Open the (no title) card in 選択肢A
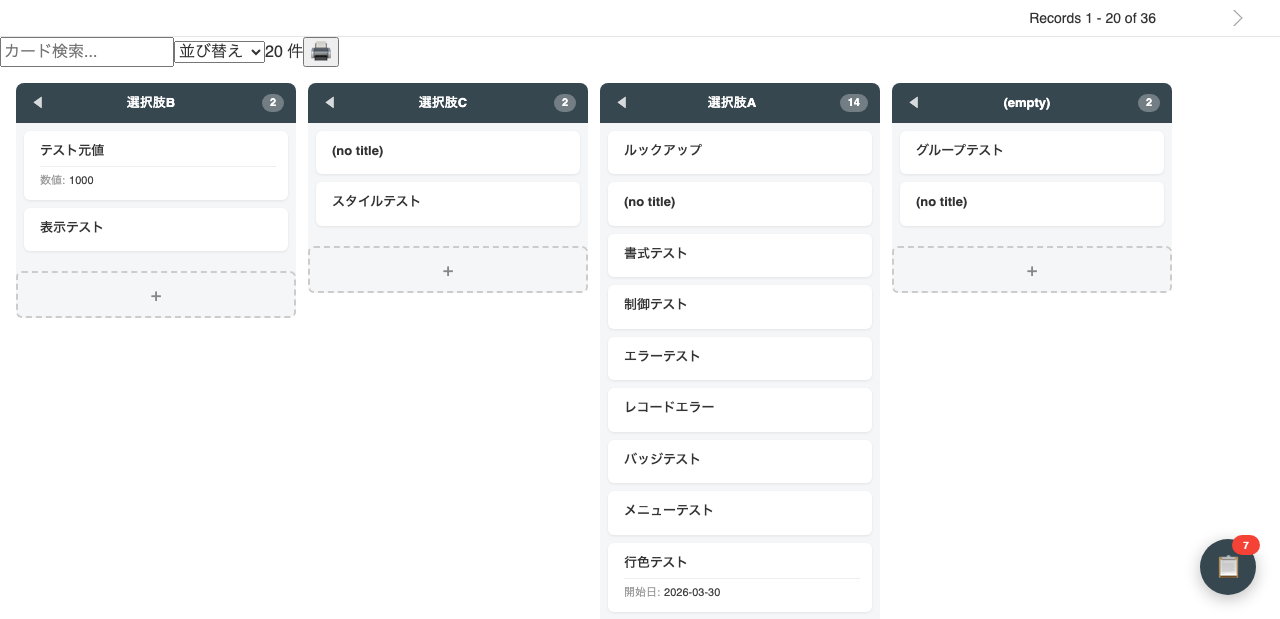 (740, 203)
